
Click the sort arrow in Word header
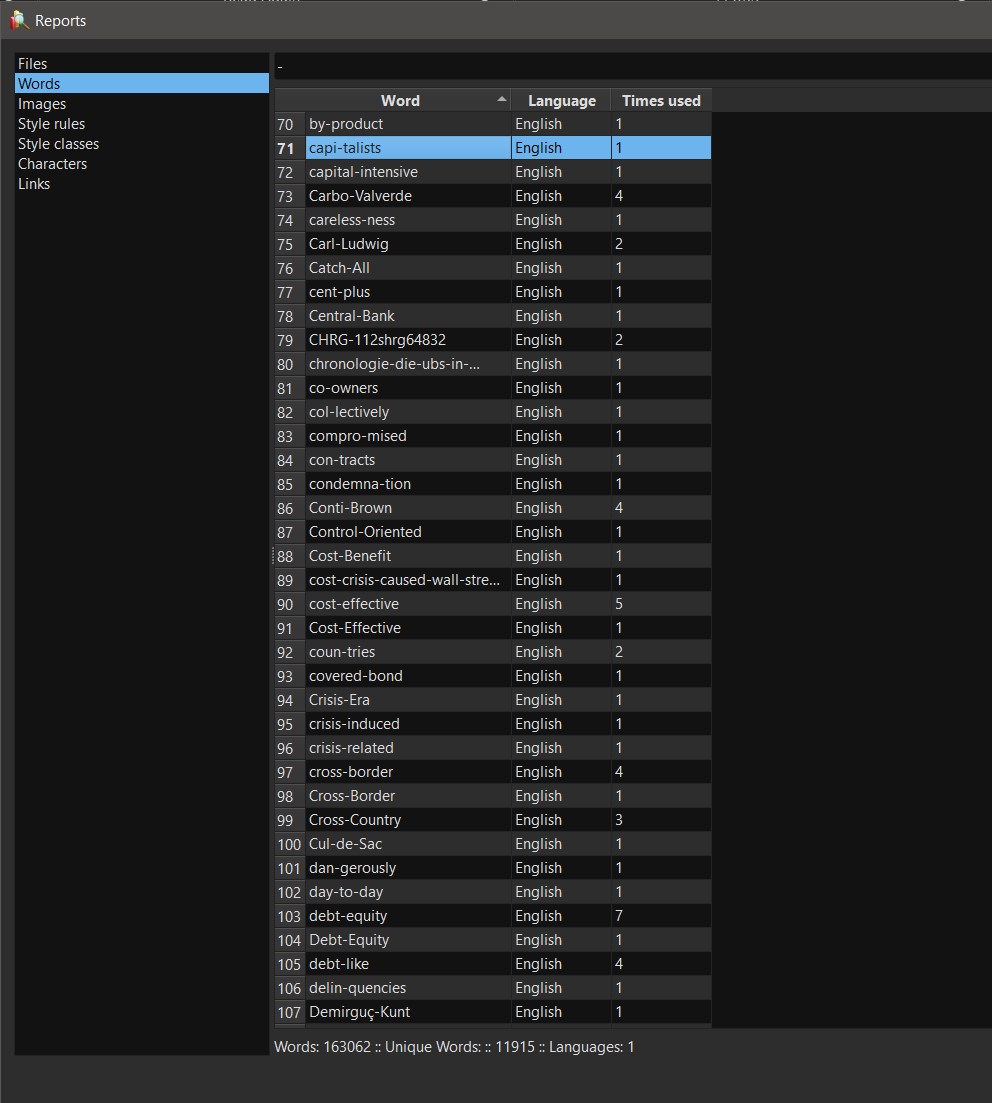[x=501, y=99]
